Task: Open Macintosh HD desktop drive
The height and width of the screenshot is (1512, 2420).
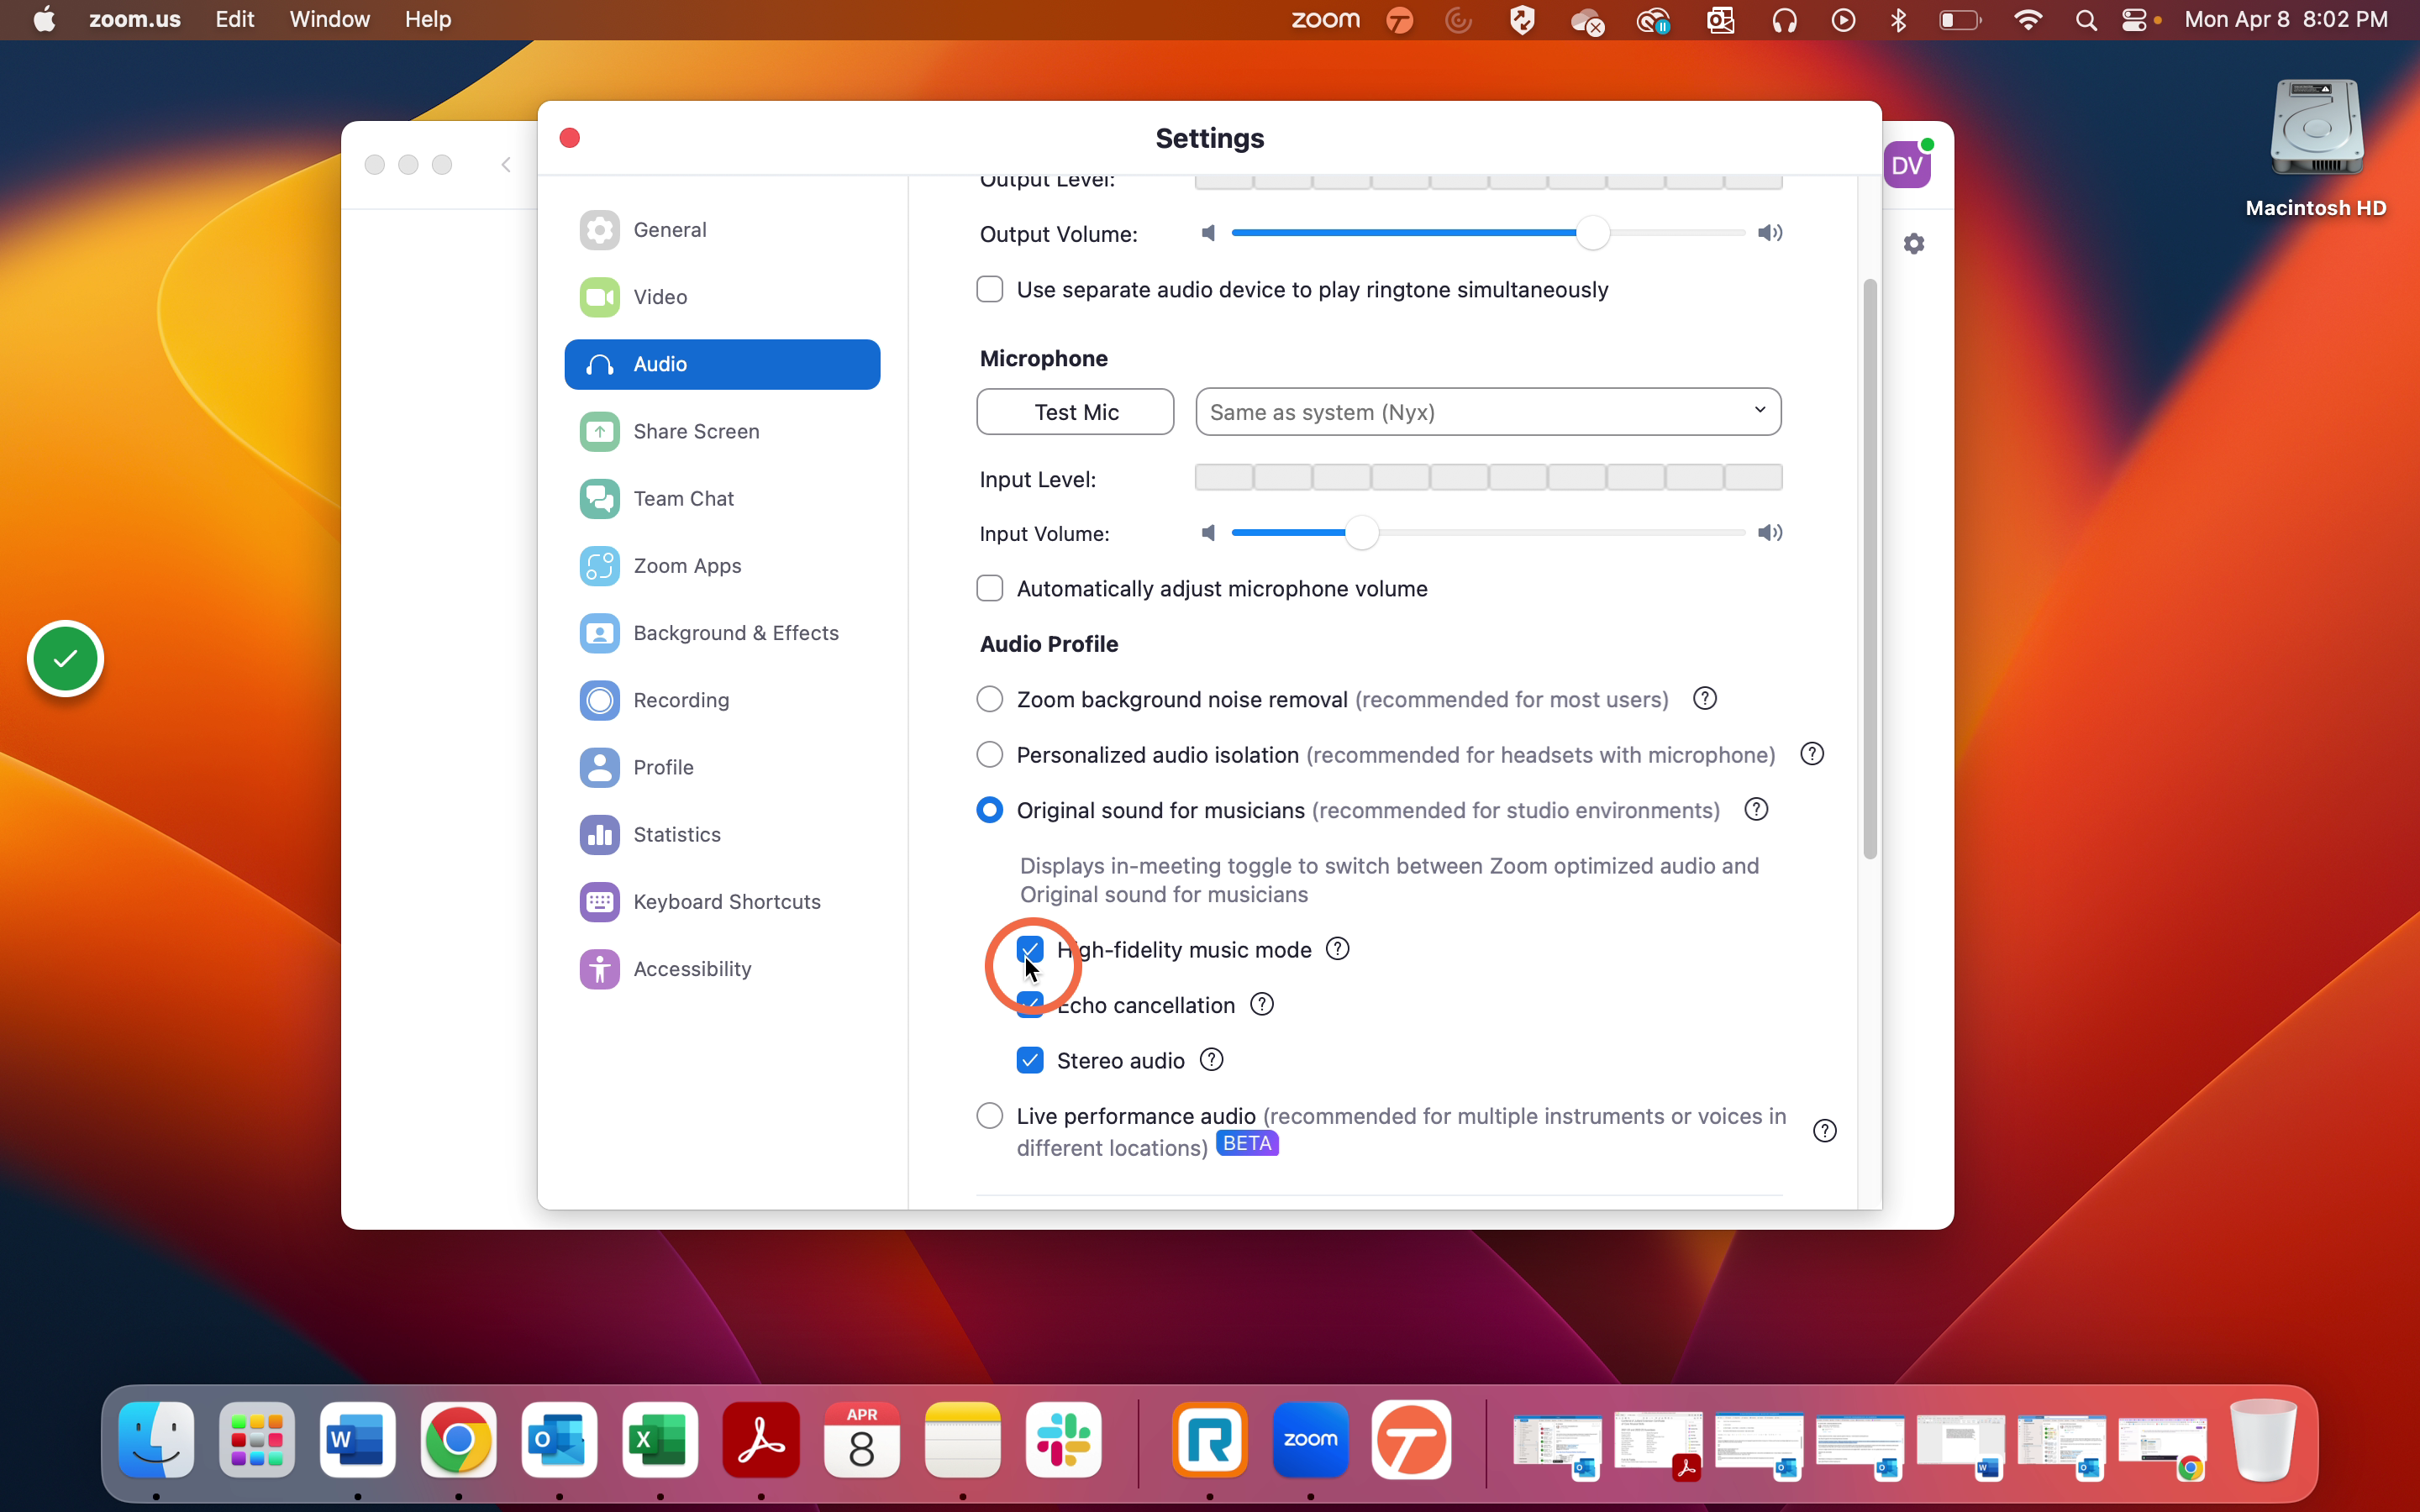Action: coord(2316,148)
